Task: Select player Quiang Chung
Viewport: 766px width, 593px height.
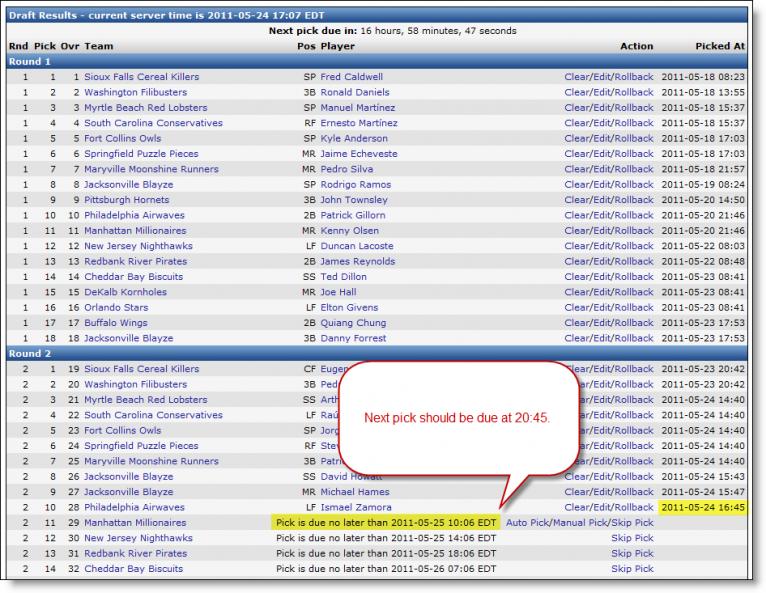Action: point(353,323)
